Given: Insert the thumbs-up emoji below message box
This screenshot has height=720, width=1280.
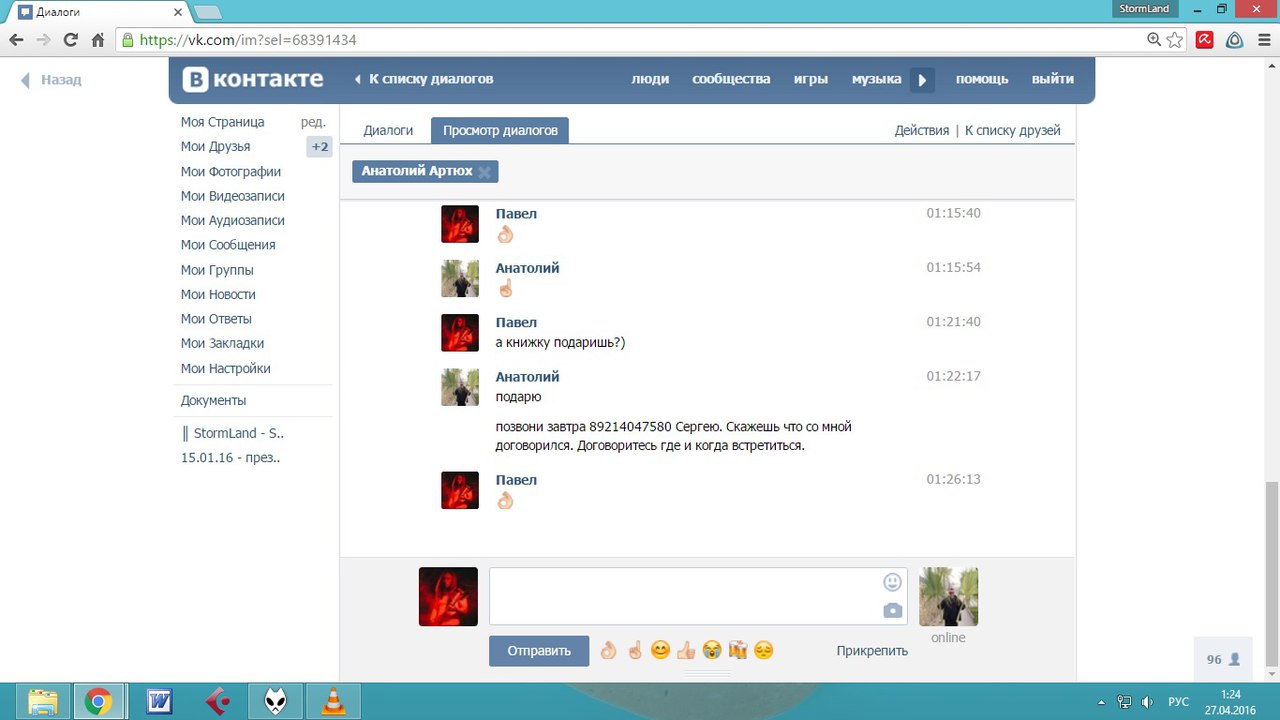Looking at the screenshot, I should [685, 651].
